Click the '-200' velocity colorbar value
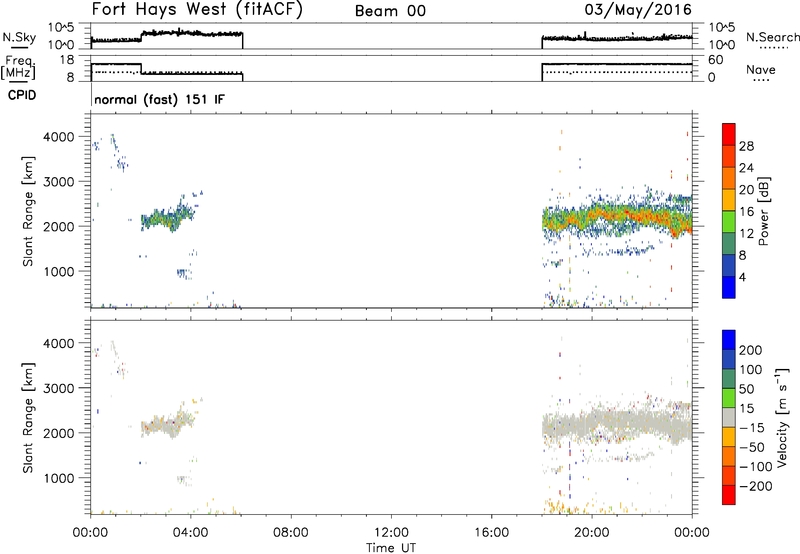Viewport: 800px width, 554px height. 755,486
